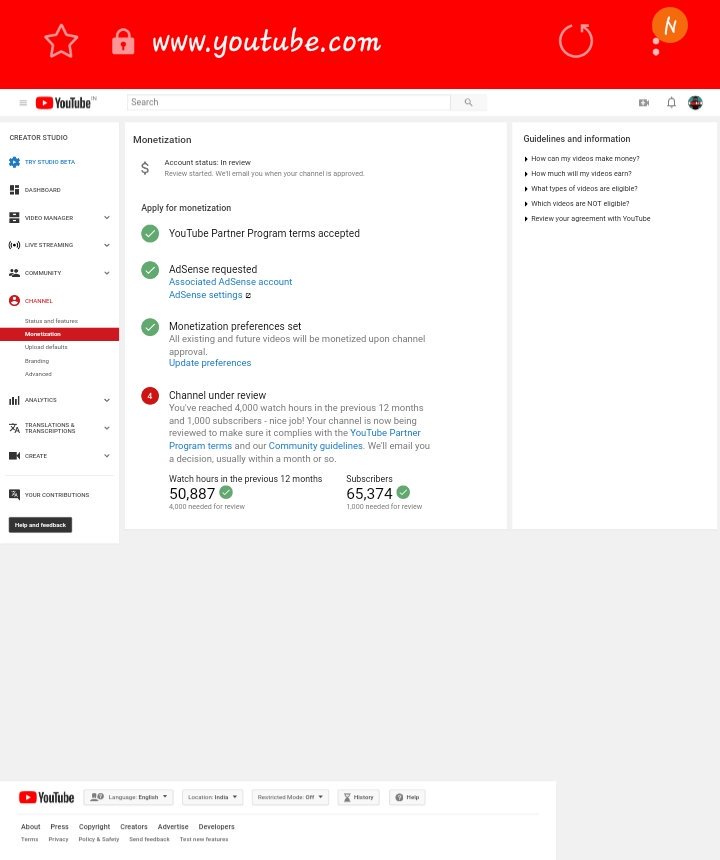720x860 pixels.
Task: Reload the page with refresh icon
Action: point(576,41)
